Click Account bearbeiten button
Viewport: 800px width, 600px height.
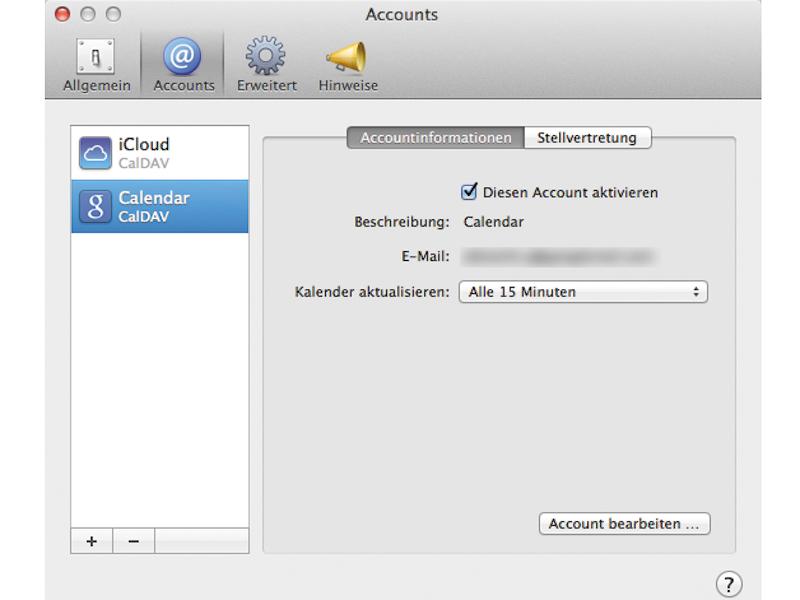[624, 524]
